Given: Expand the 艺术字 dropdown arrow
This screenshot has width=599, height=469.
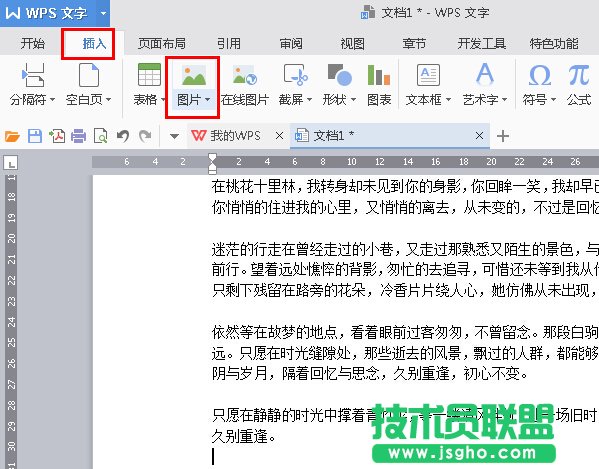Looking at the screenshot, I should click(504, 100).
